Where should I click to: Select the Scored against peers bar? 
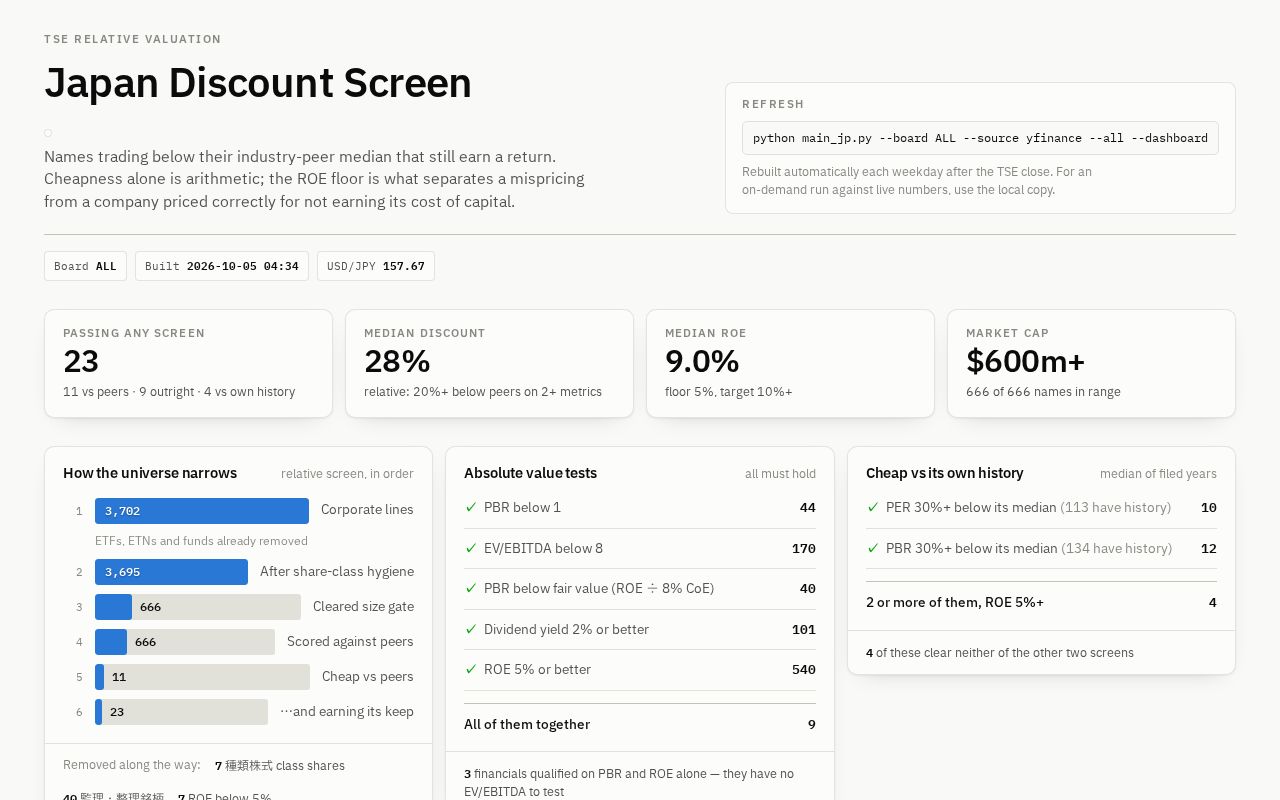tap(185, 642)
